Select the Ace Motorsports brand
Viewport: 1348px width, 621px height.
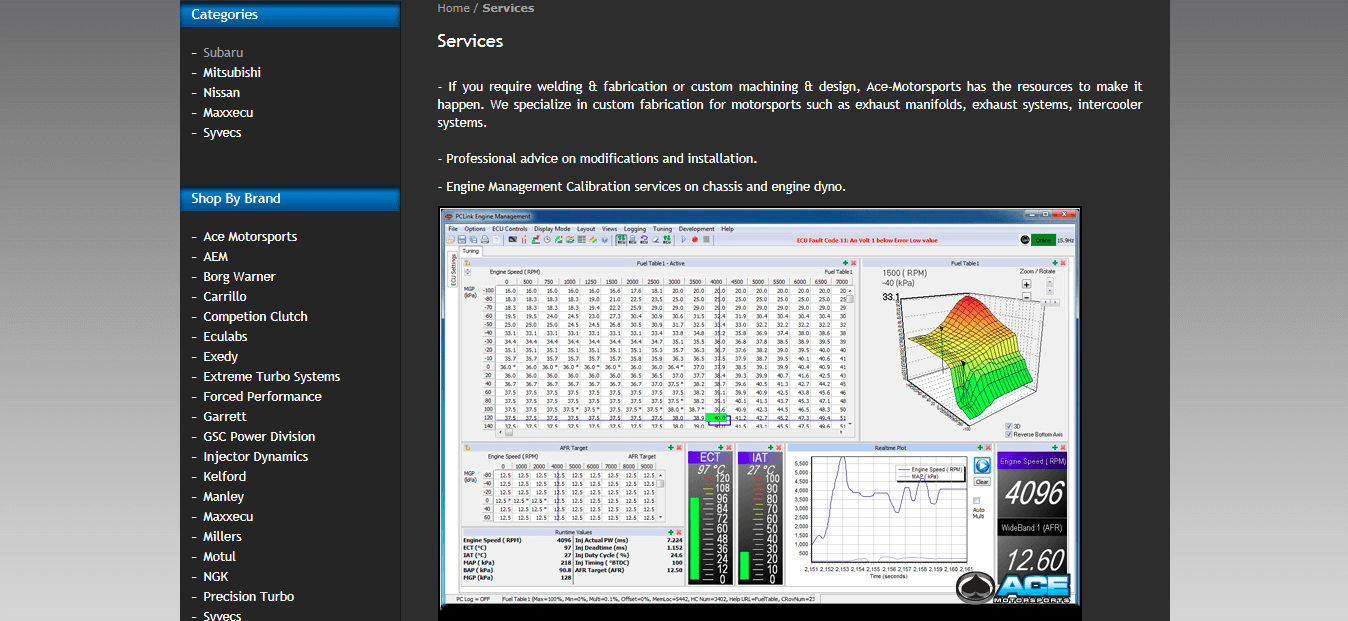pos(250,236)
